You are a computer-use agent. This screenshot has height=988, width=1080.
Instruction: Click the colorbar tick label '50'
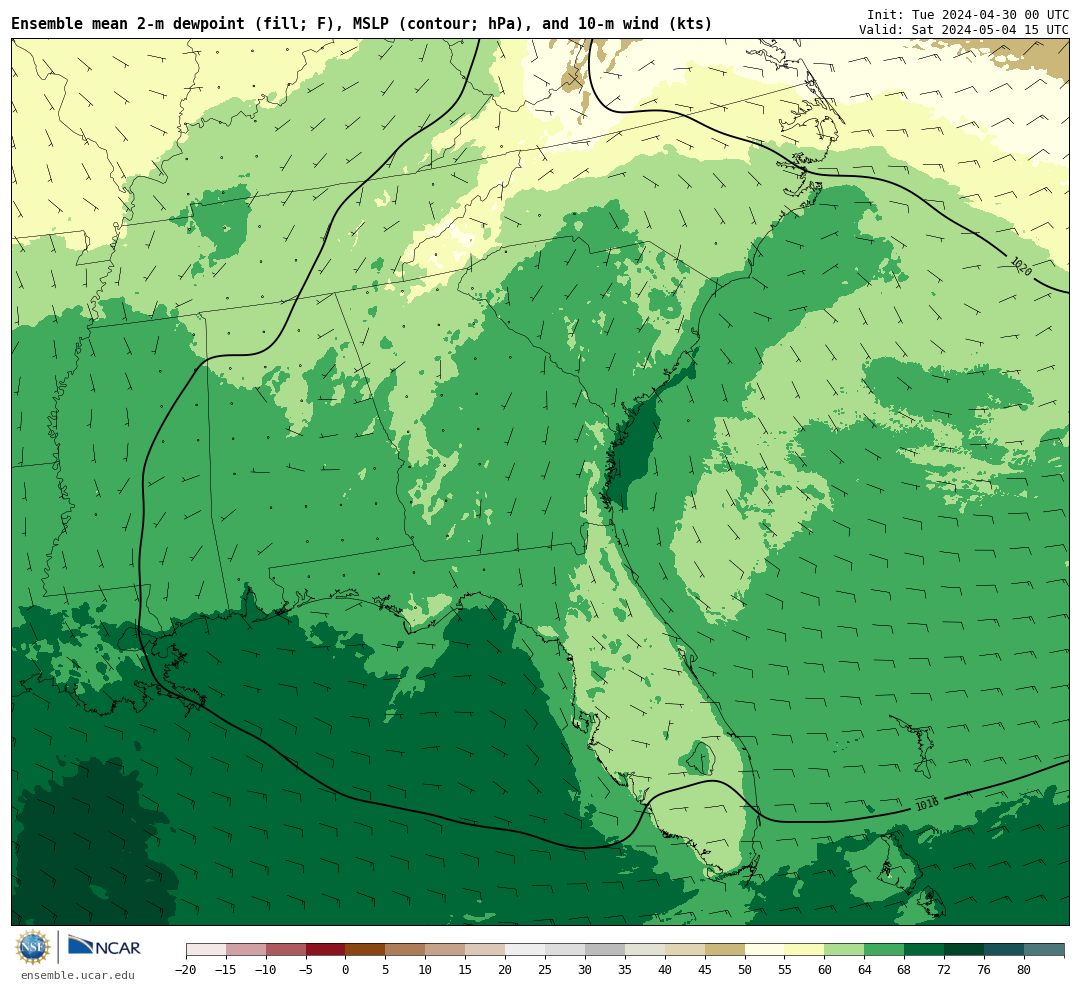pyautogui.click(x=745, y=970)
